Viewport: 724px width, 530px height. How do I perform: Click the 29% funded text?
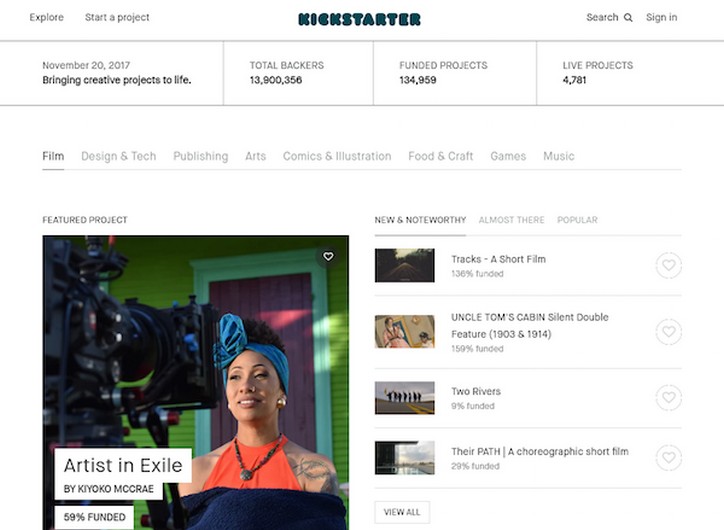476,466
